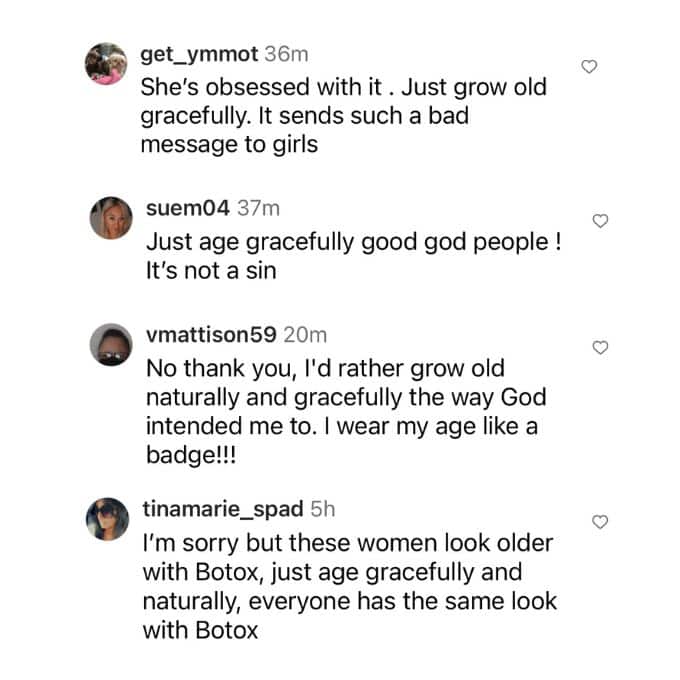View vmattison59's profile avatar
680x680 pixels.
[x=110, y=344]
